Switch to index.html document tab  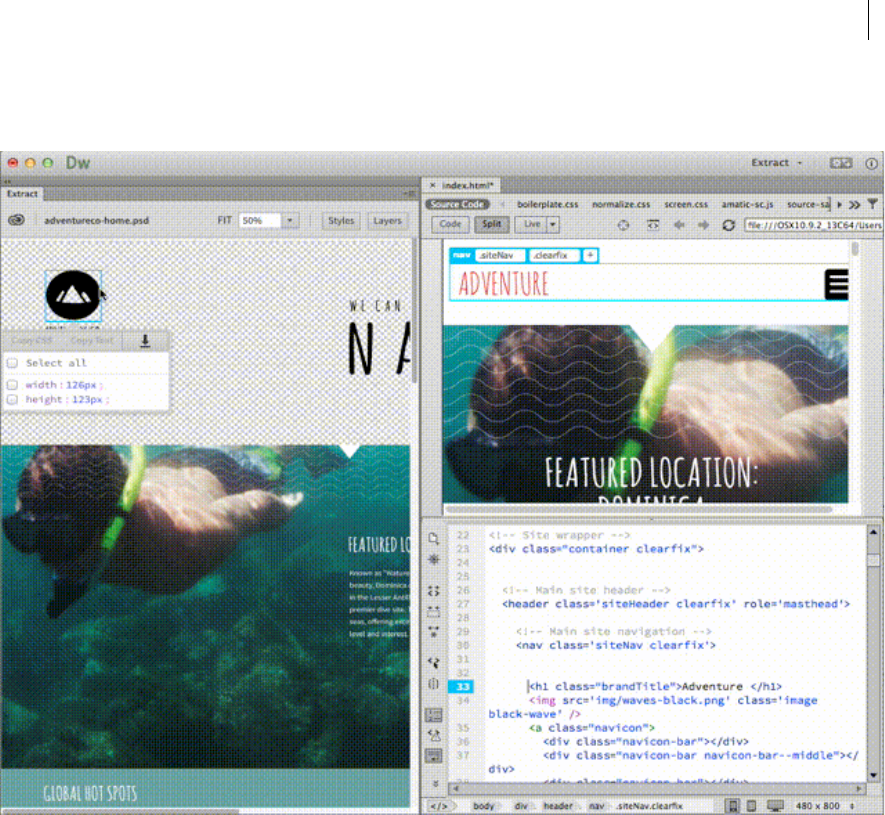pyautogui.click(x=468, y=185)
